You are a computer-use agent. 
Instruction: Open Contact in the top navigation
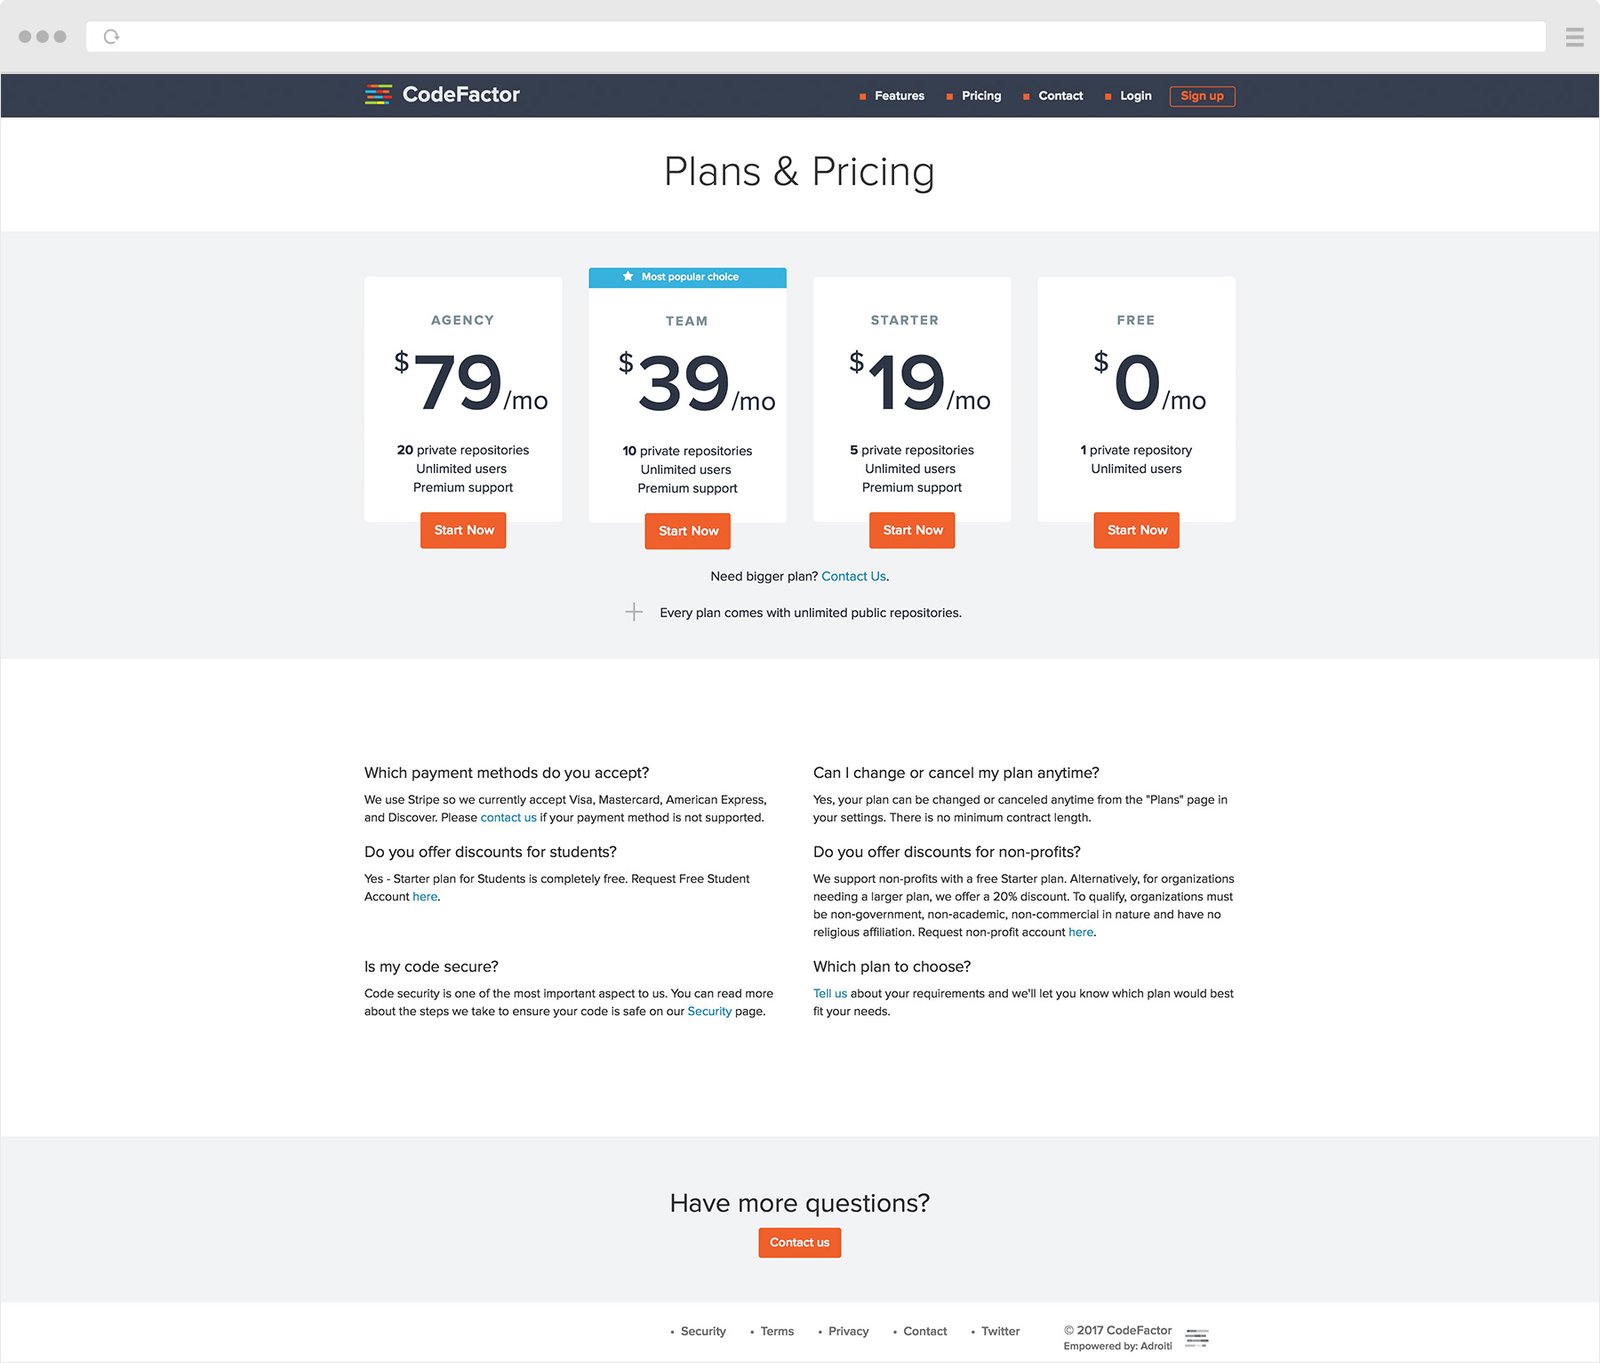point(1060,96)
